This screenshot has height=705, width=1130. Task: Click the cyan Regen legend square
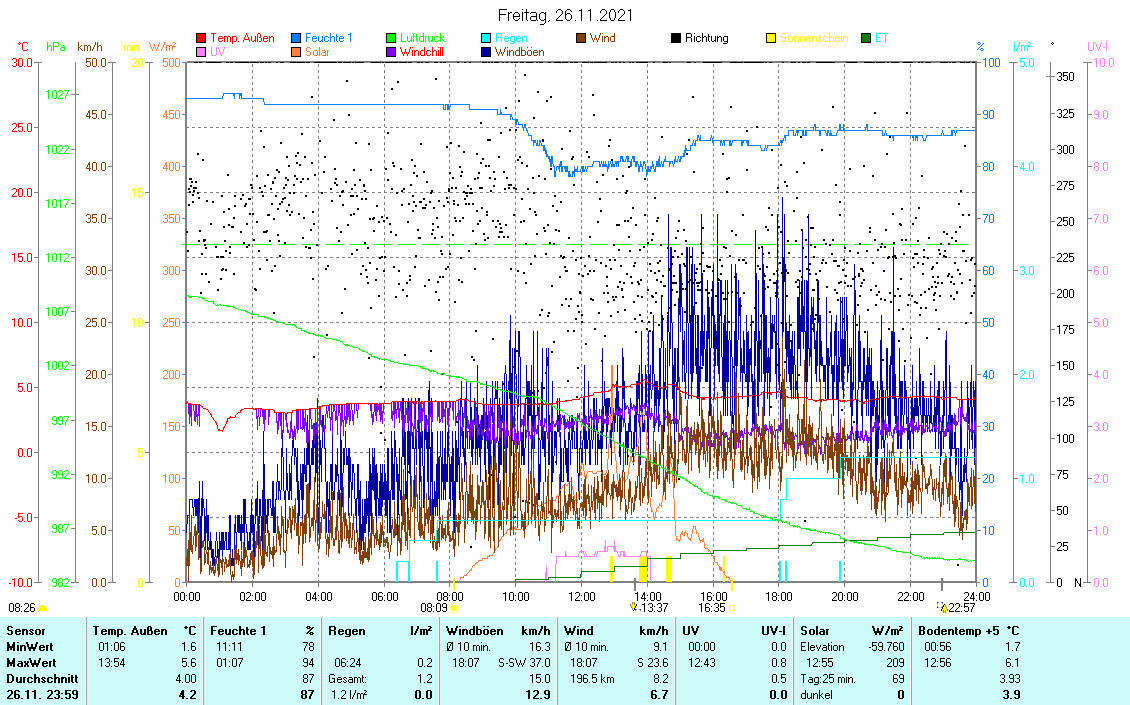coord(486,38)
